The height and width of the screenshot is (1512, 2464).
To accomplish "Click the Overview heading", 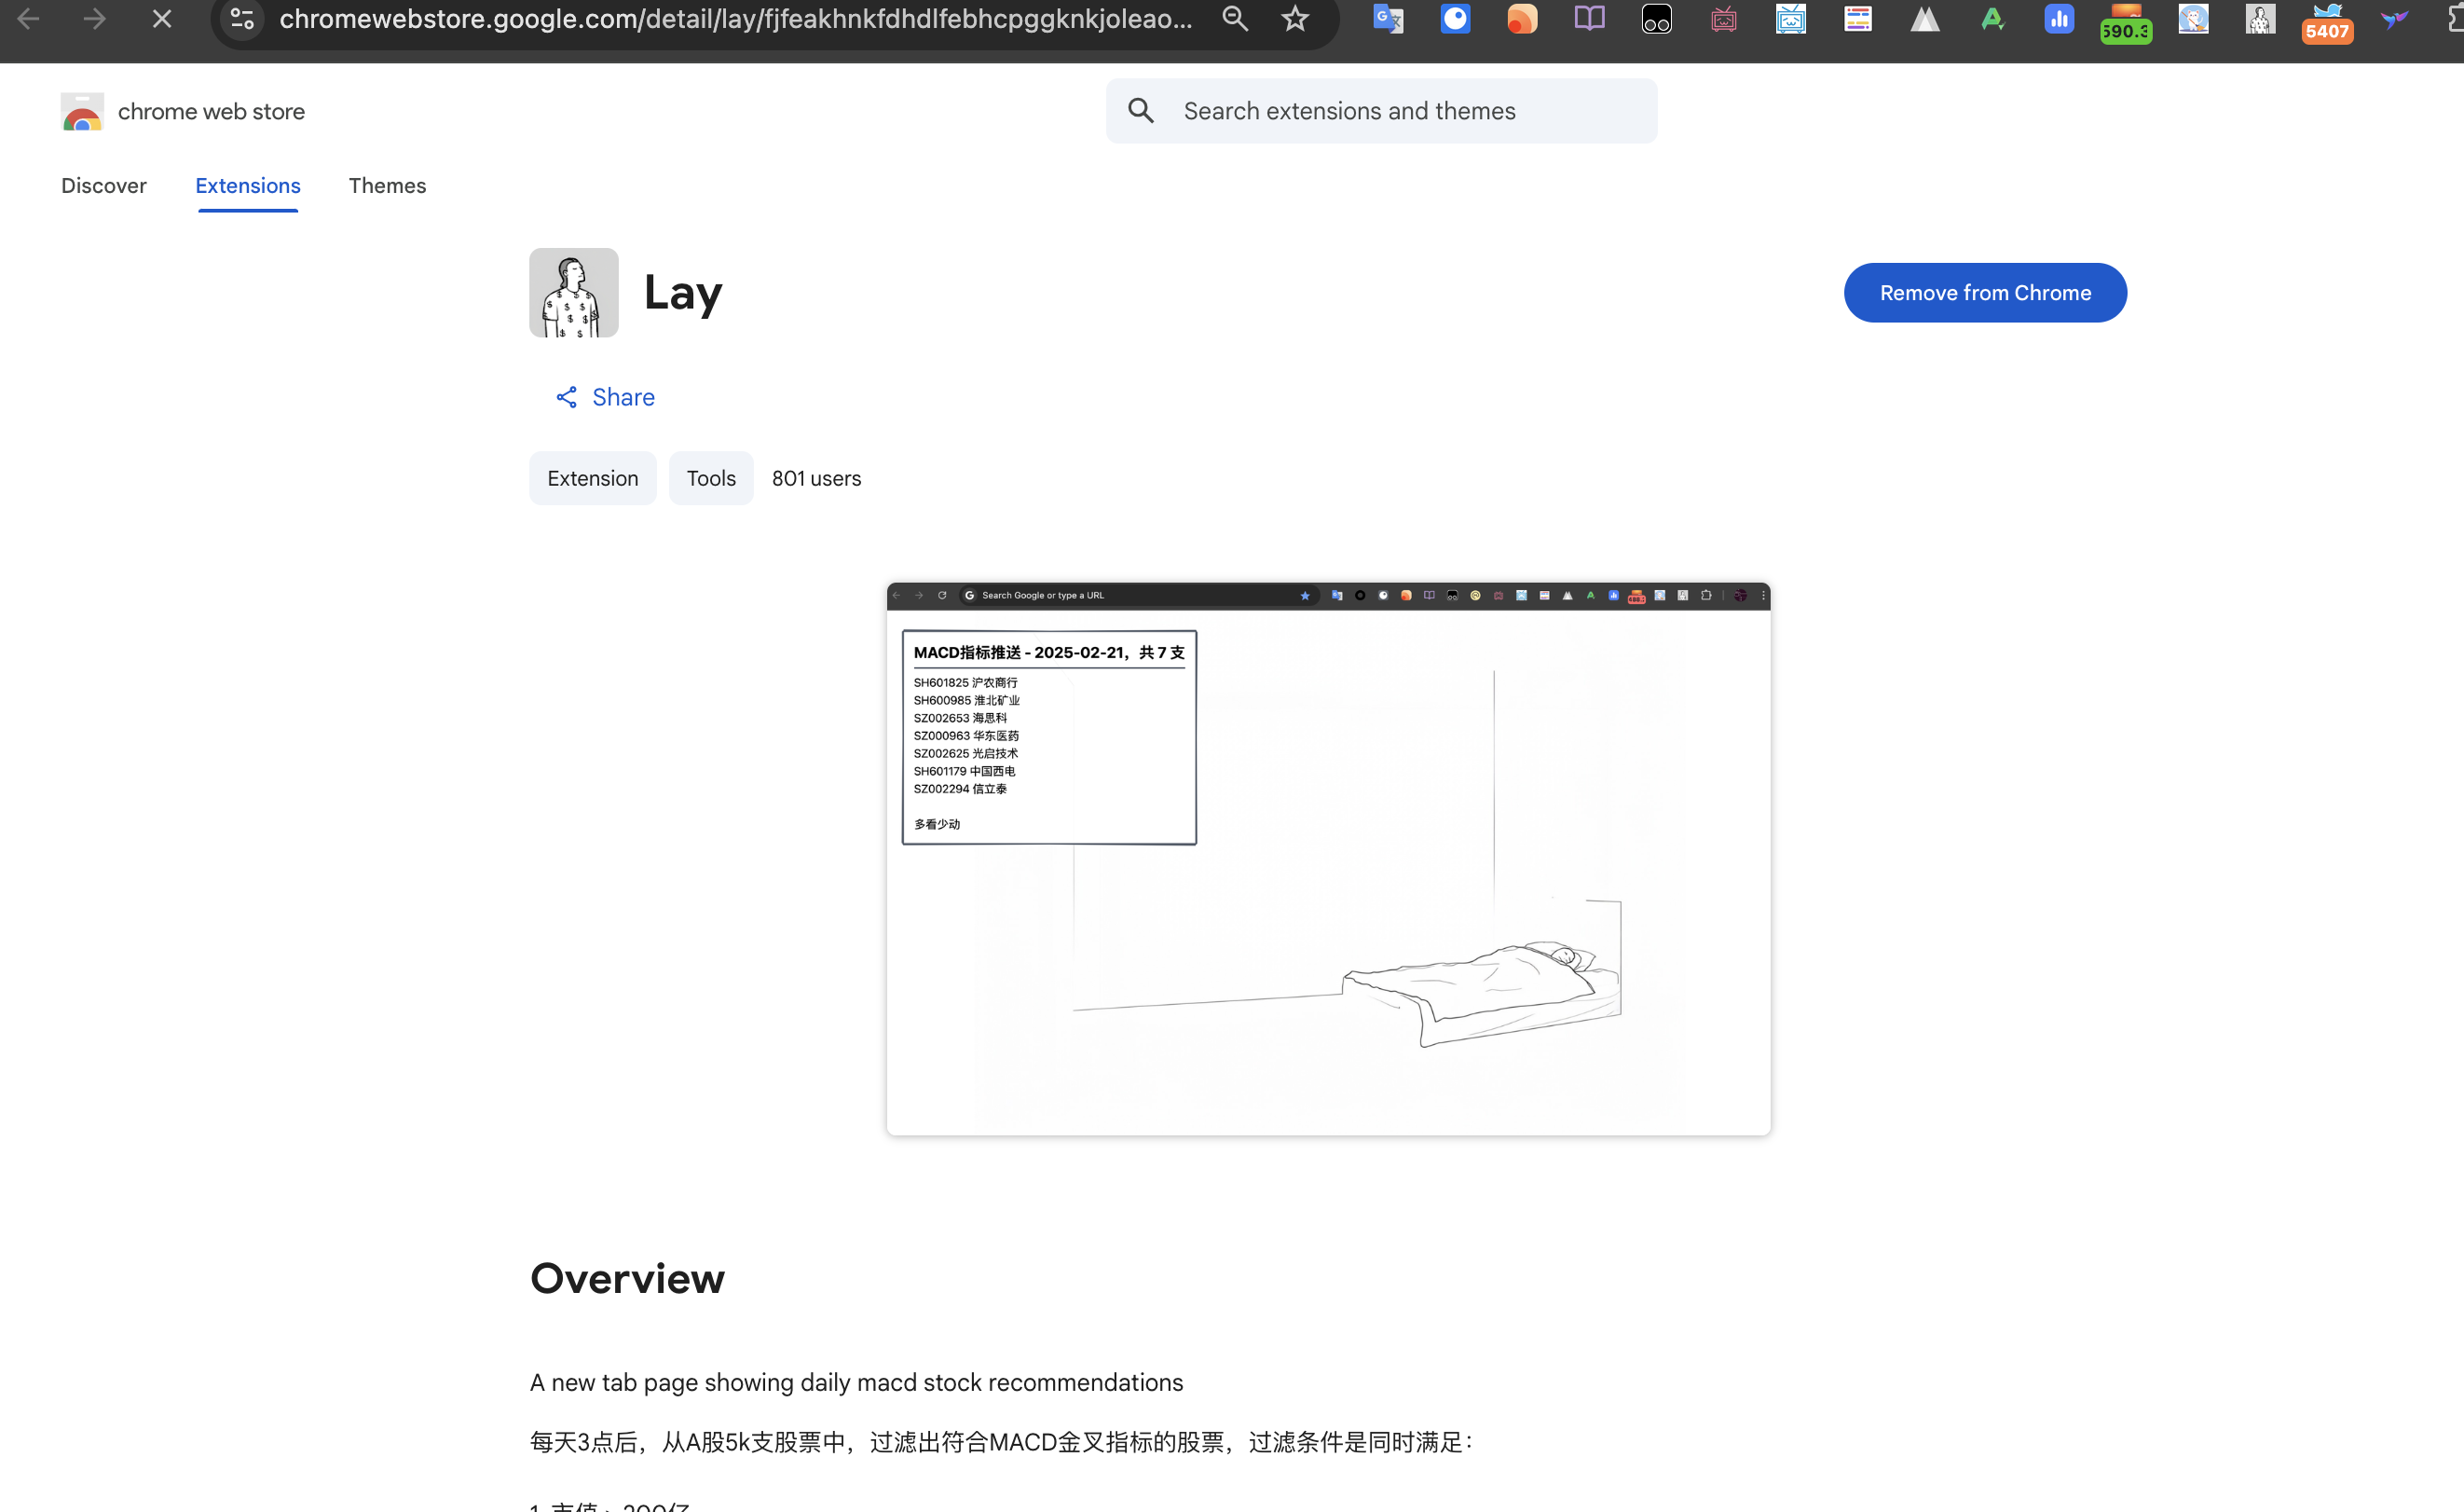I will (x=627, y=1279).
